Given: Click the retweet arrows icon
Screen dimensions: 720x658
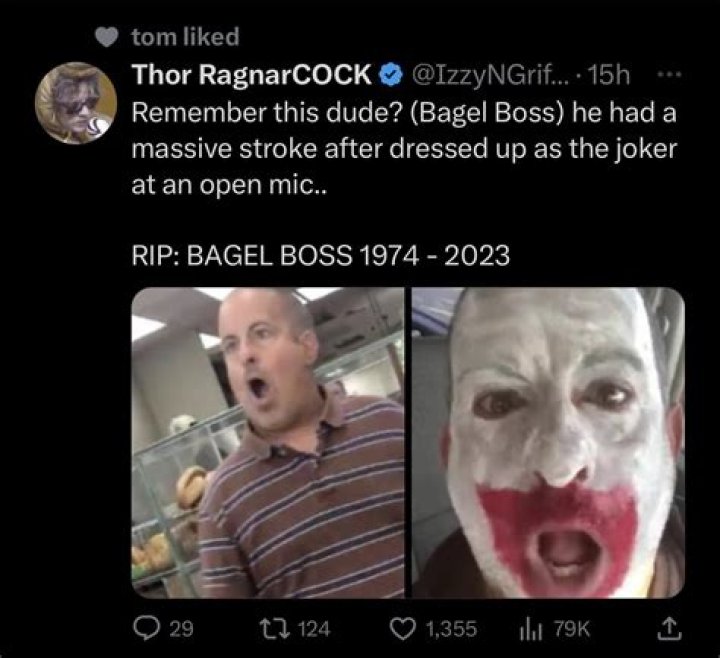Looking at the screenshot, I should click(281, 627).
